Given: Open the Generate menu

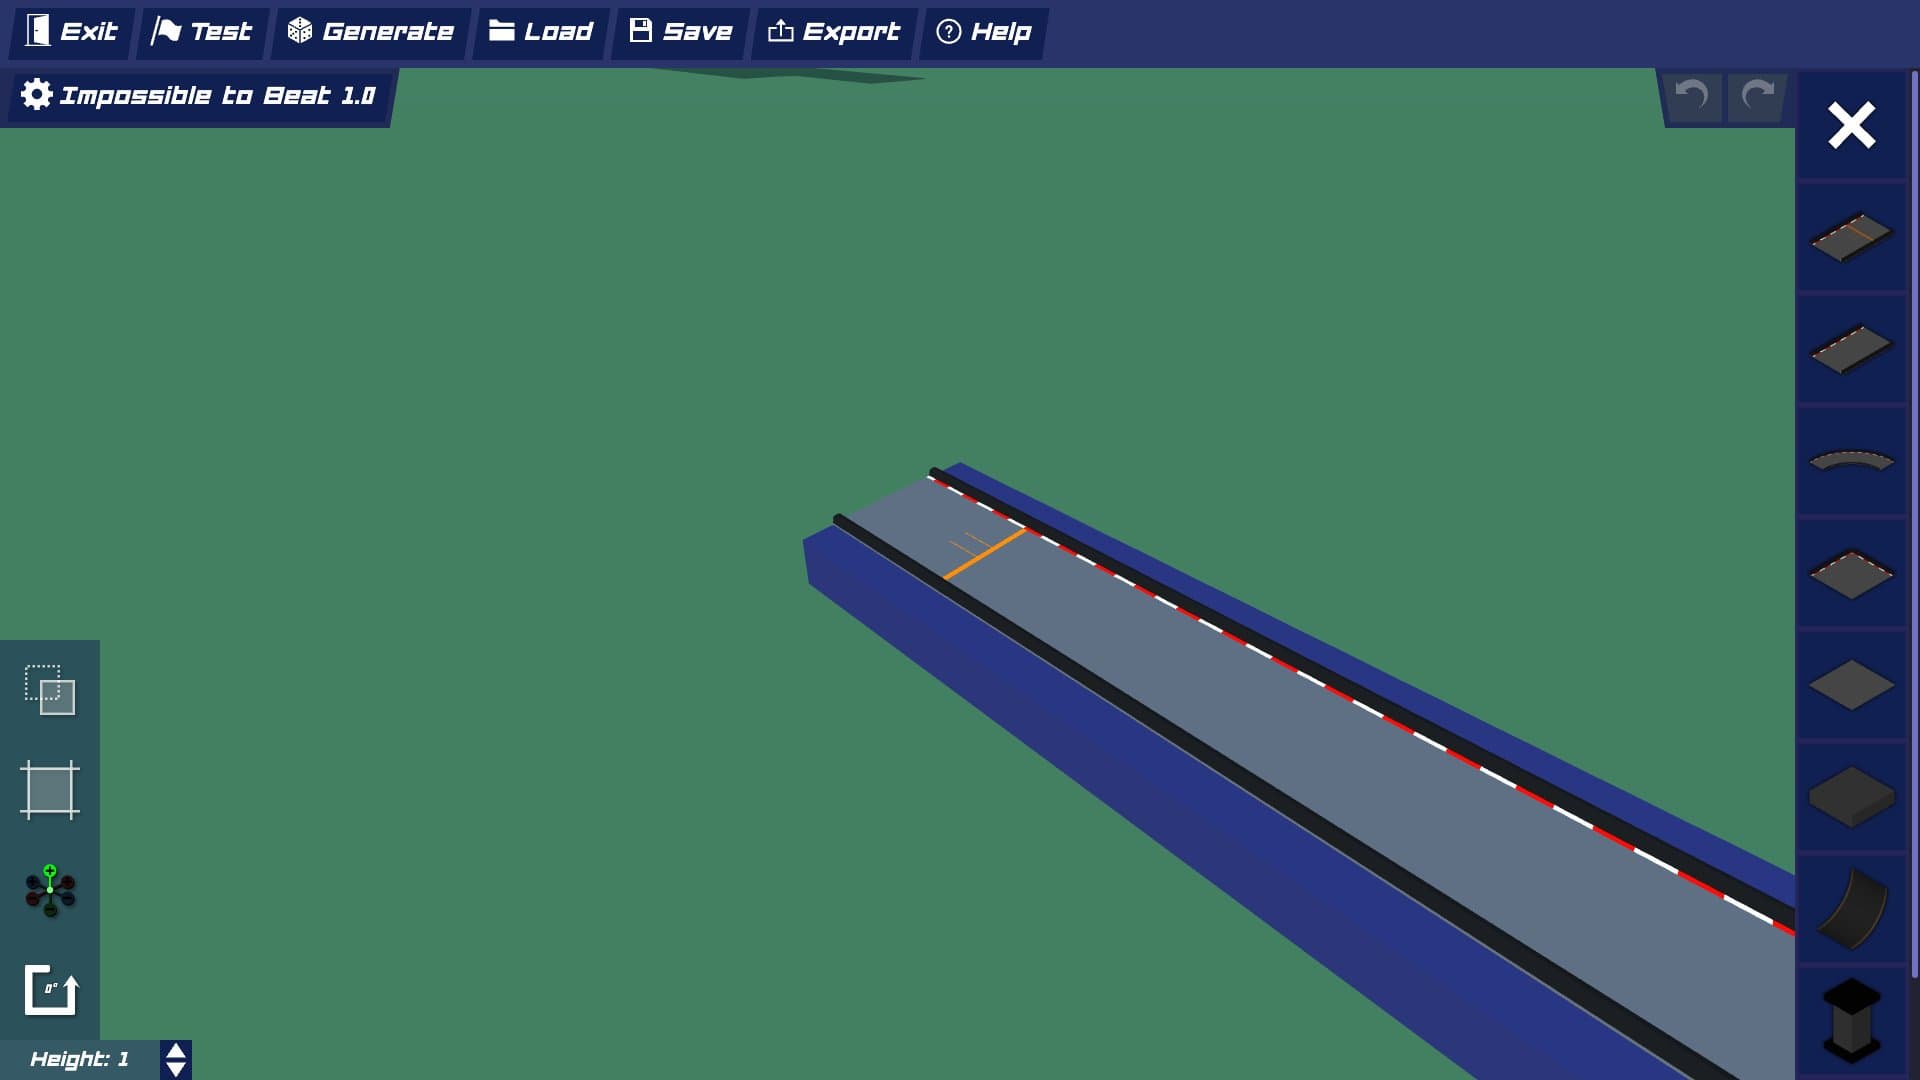Looking at the screenshot, I should (371, 32).
